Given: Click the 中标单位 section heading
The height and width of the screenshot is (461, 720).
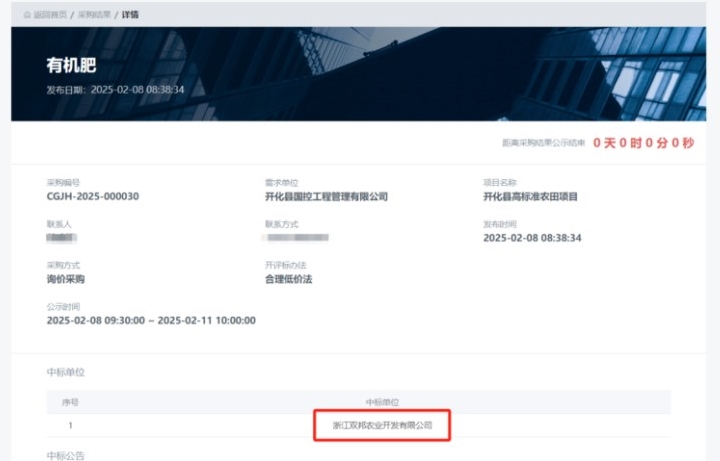Looking at the screenshot, I should (x=66, y=372).
